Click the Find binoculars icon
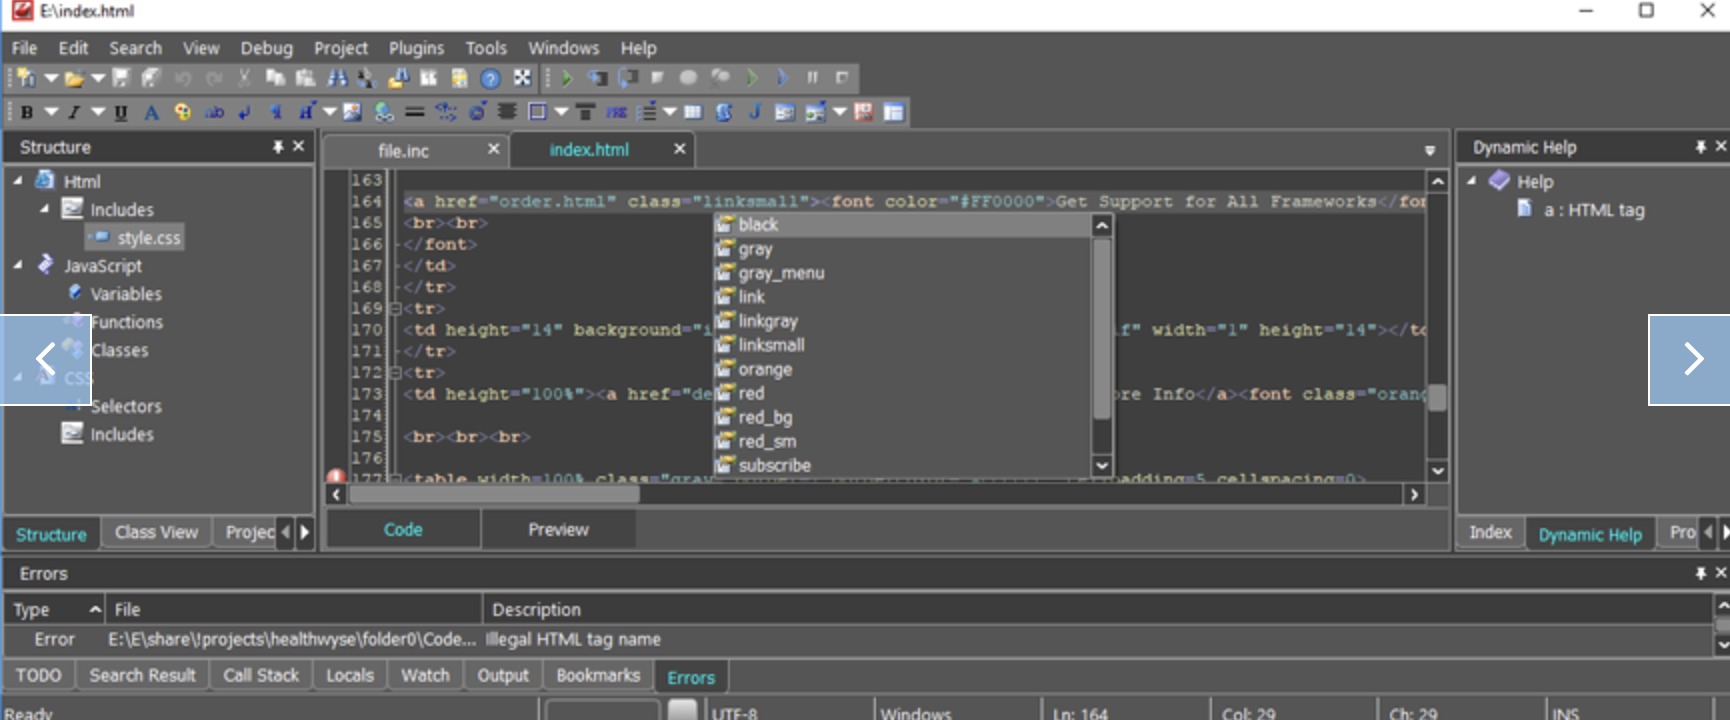This screenshot has width=1730, height=720. 337,78
